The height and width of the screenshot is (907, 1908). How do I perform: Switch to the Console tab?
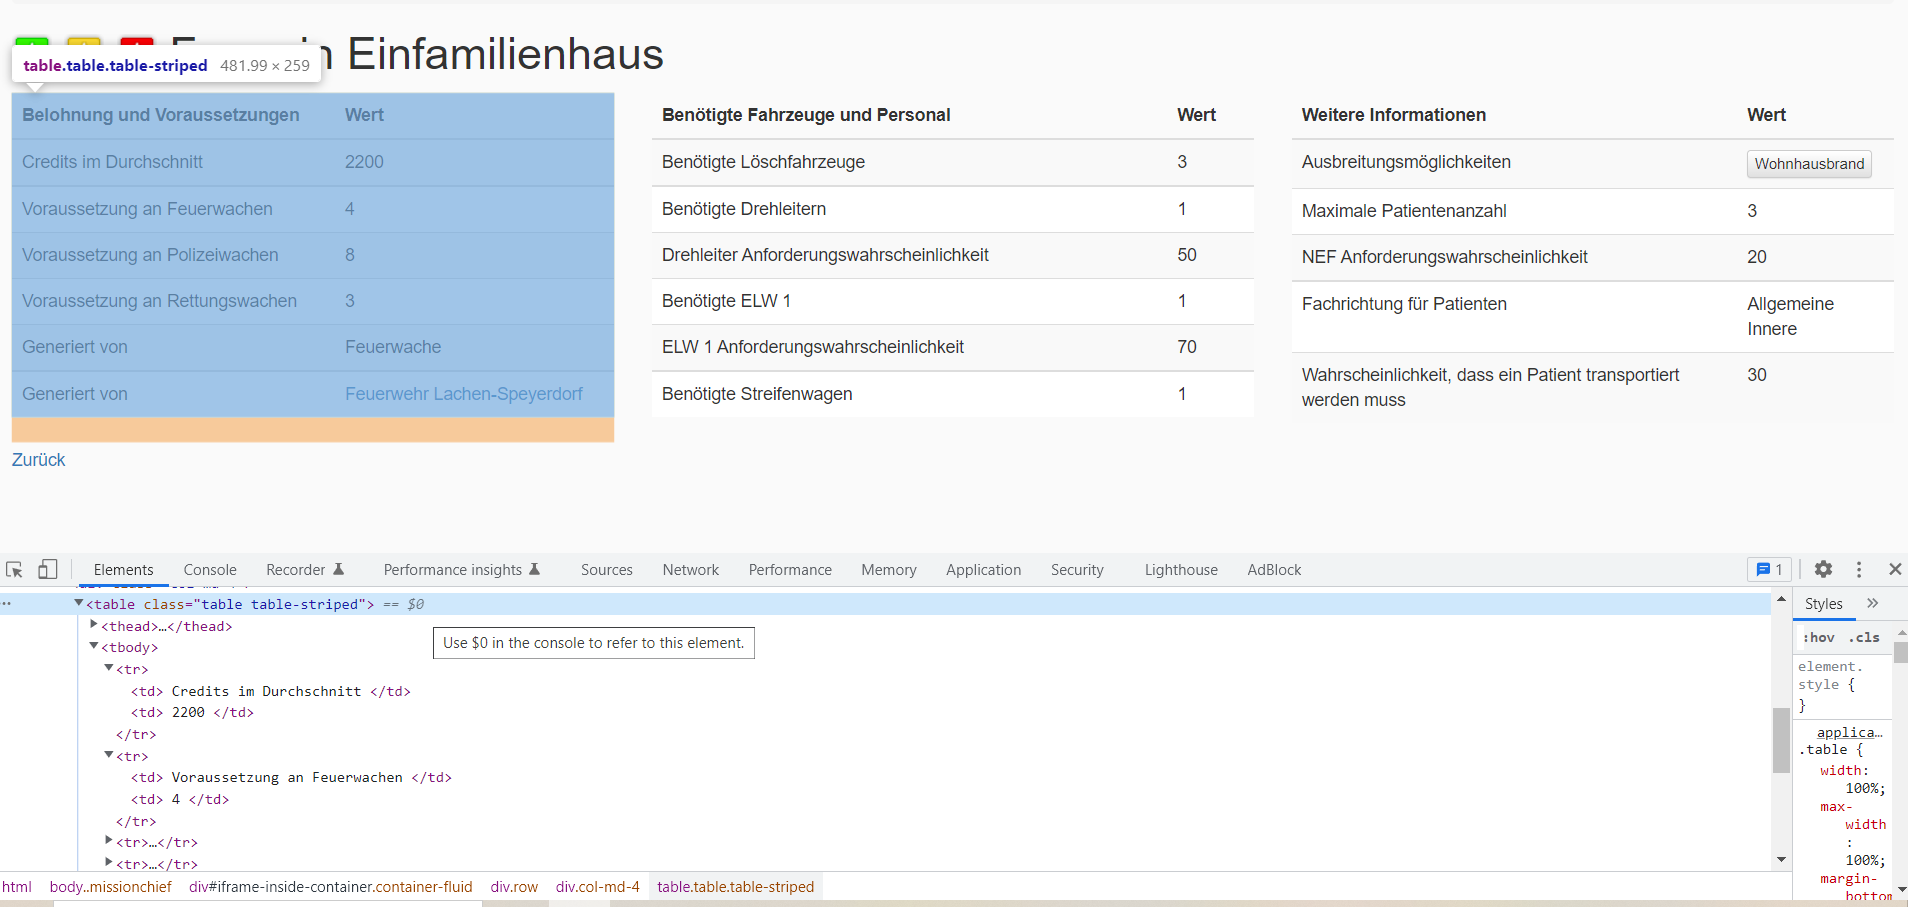click(x=209, y=569)
